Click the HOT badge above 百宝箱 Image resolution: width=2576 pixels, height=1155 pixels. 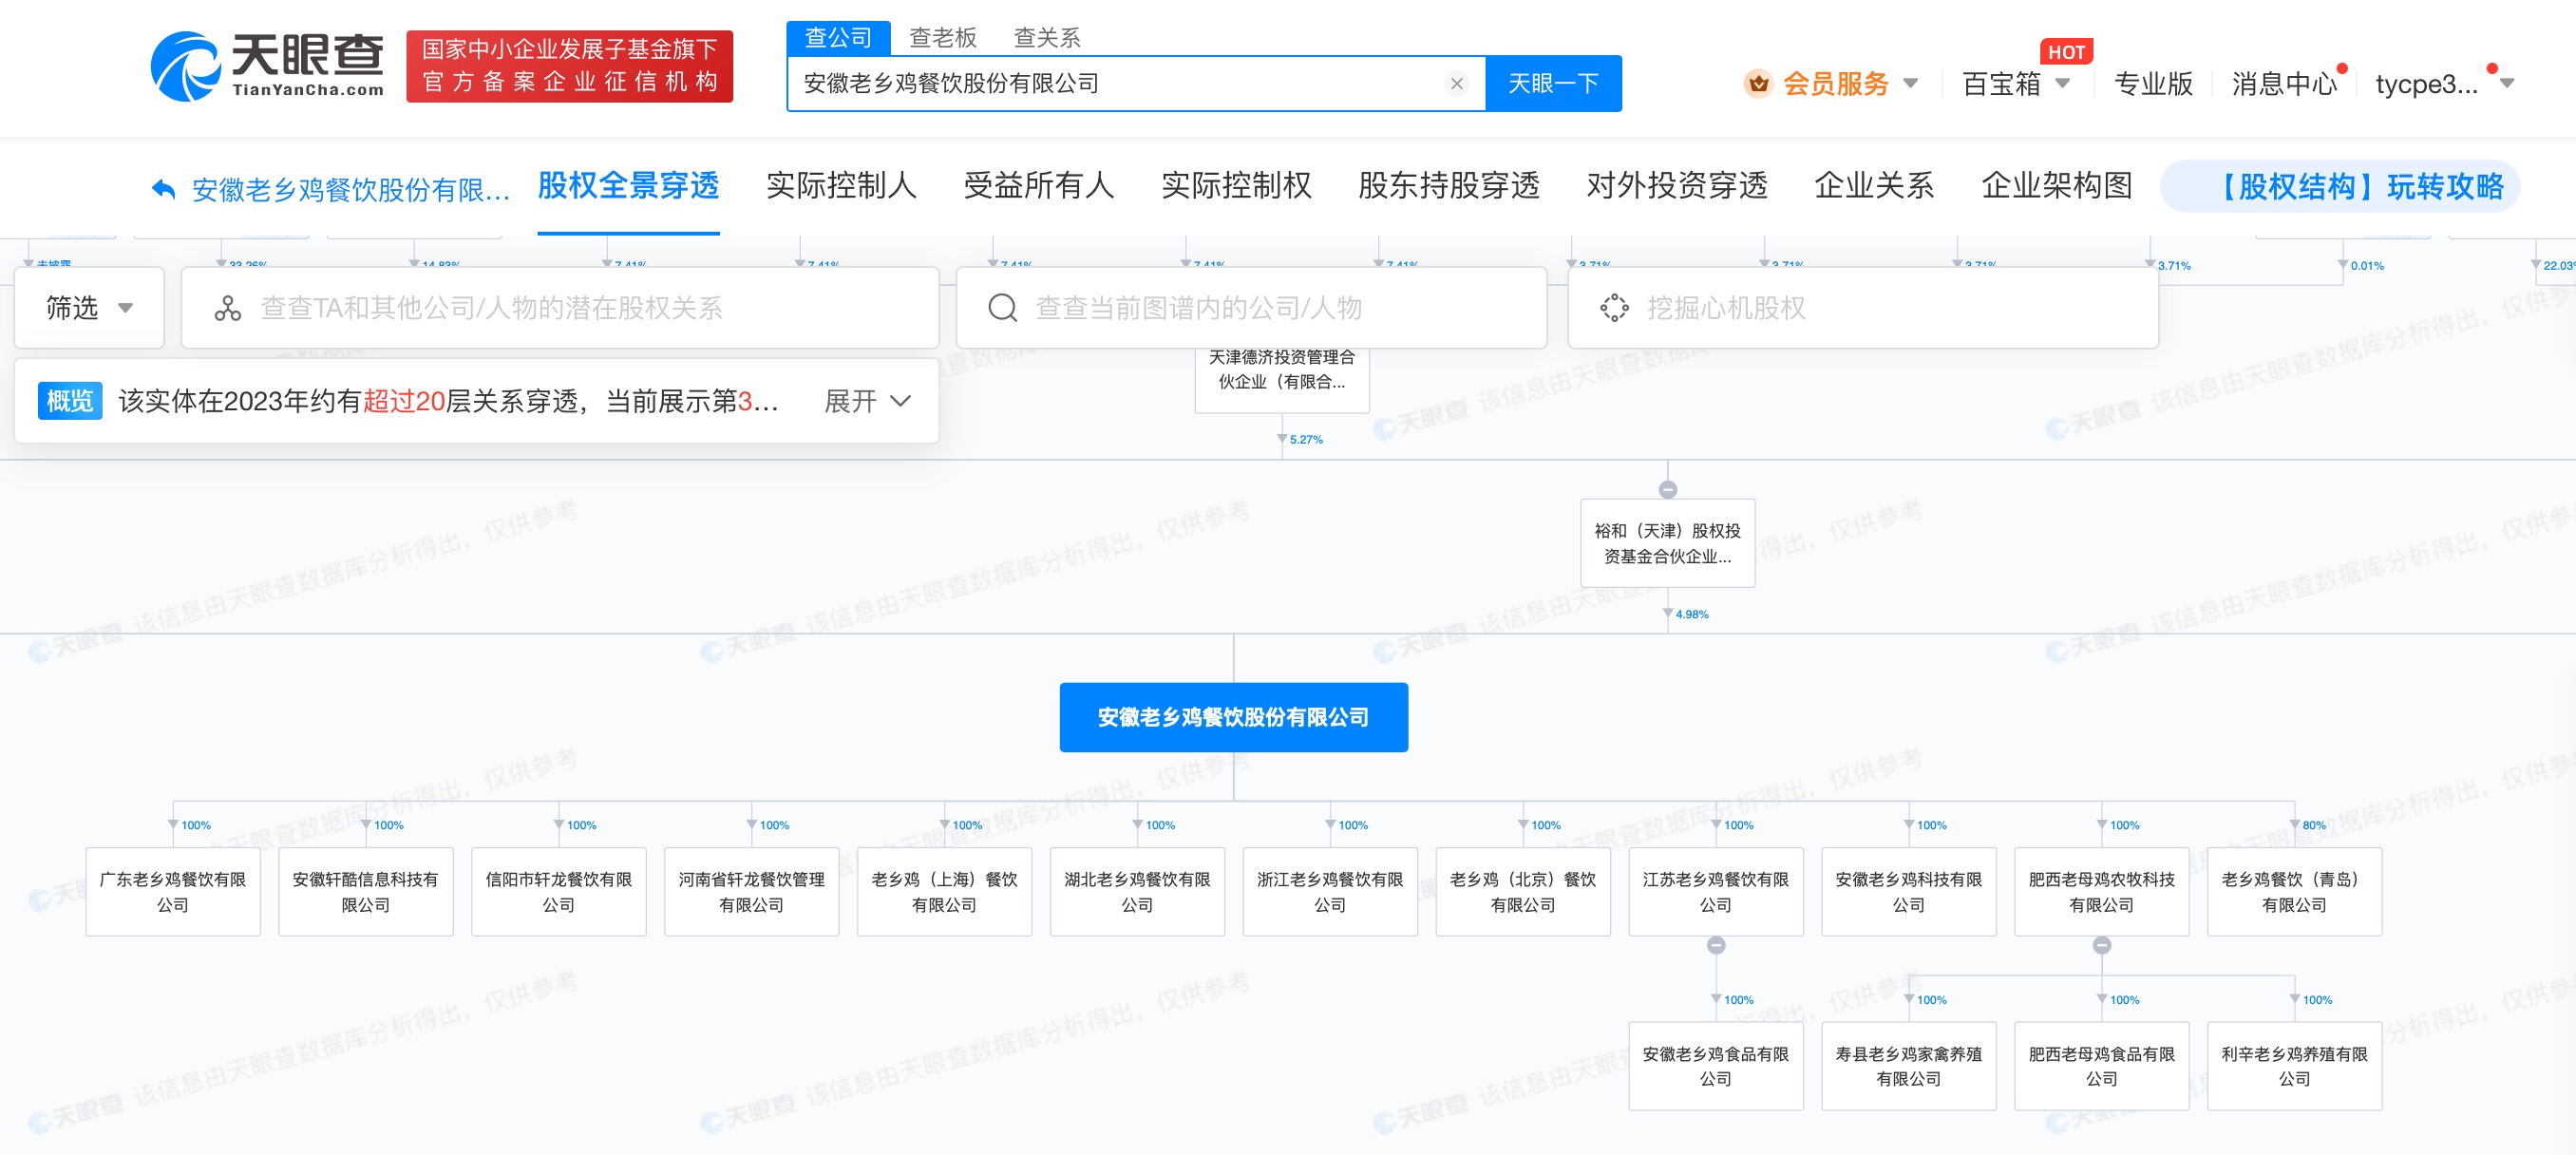tap(2066, 52)
